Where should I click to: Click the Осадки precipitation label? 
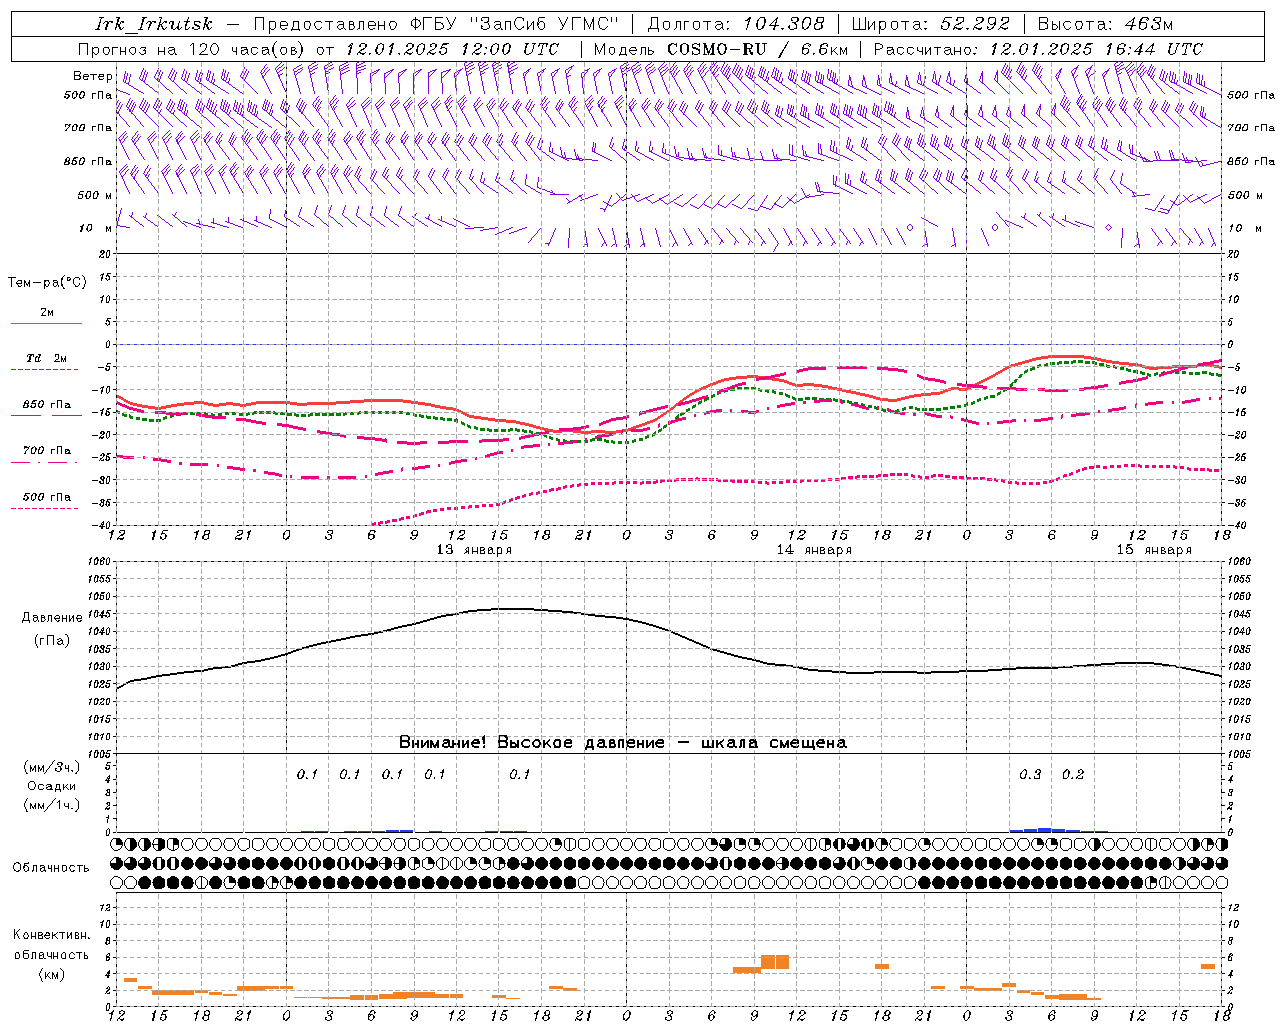(51, 786)
